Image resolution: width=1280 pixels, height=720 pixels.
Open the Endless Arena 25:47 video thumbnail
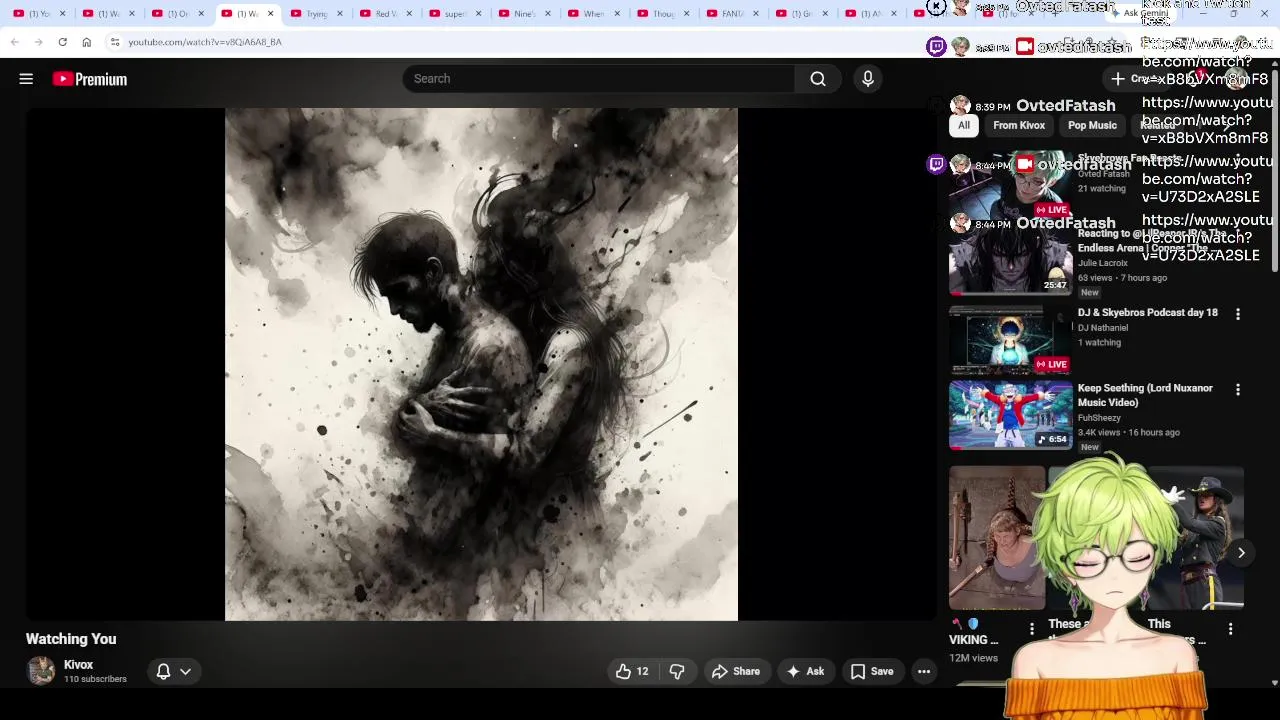coord(1010,260)
